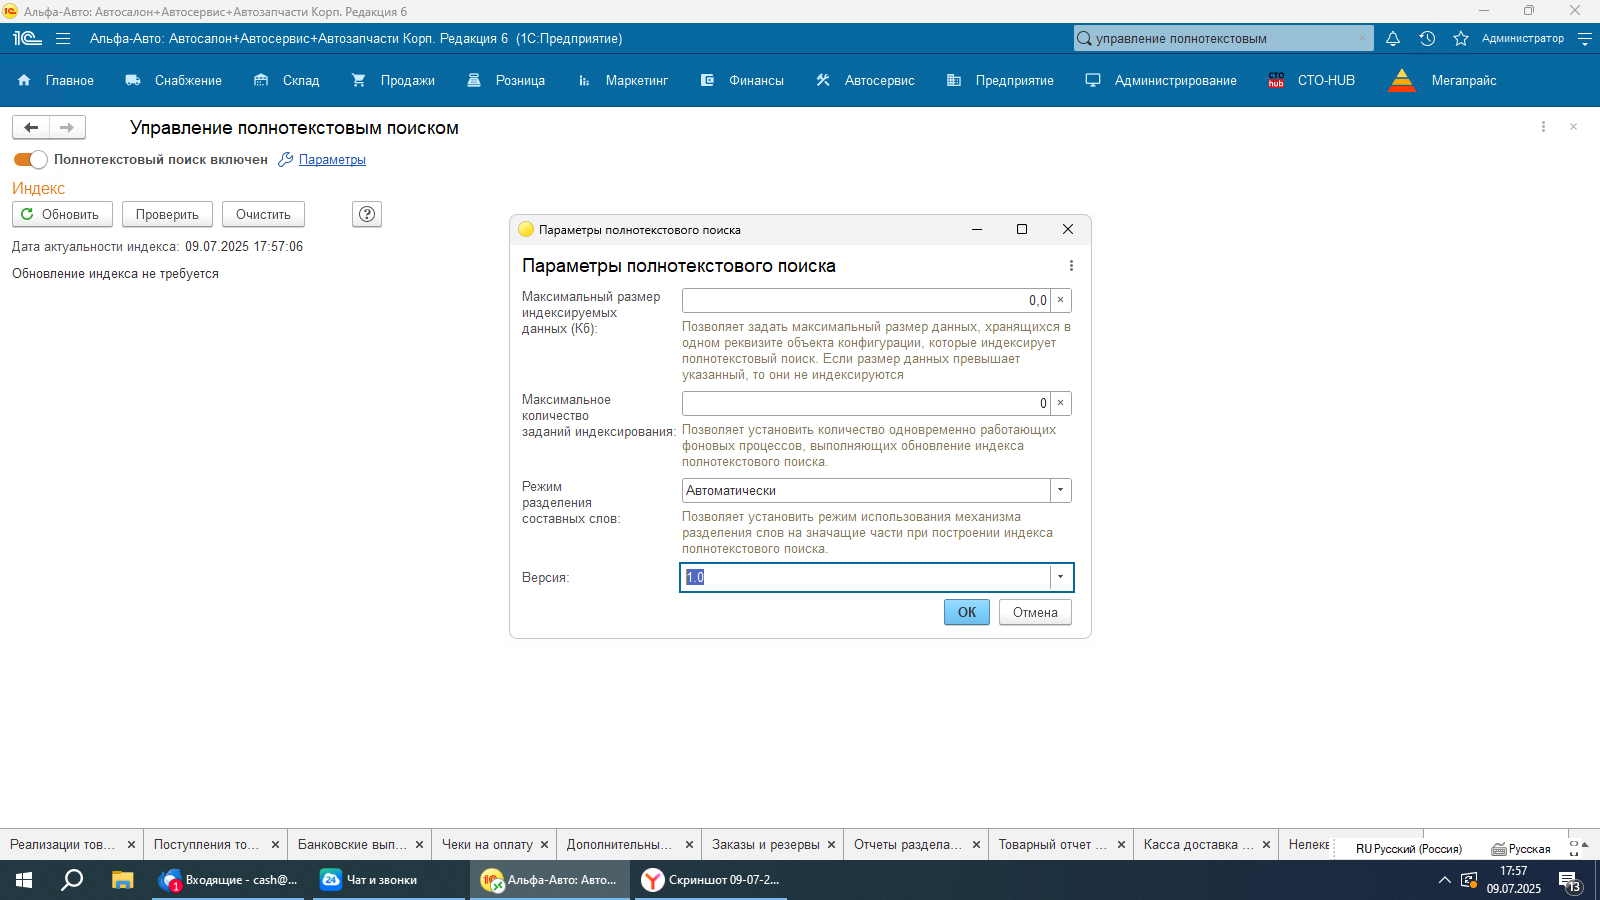Go to the Главное section
Viewport: 1600px width, 900px height.
point(56,80)
